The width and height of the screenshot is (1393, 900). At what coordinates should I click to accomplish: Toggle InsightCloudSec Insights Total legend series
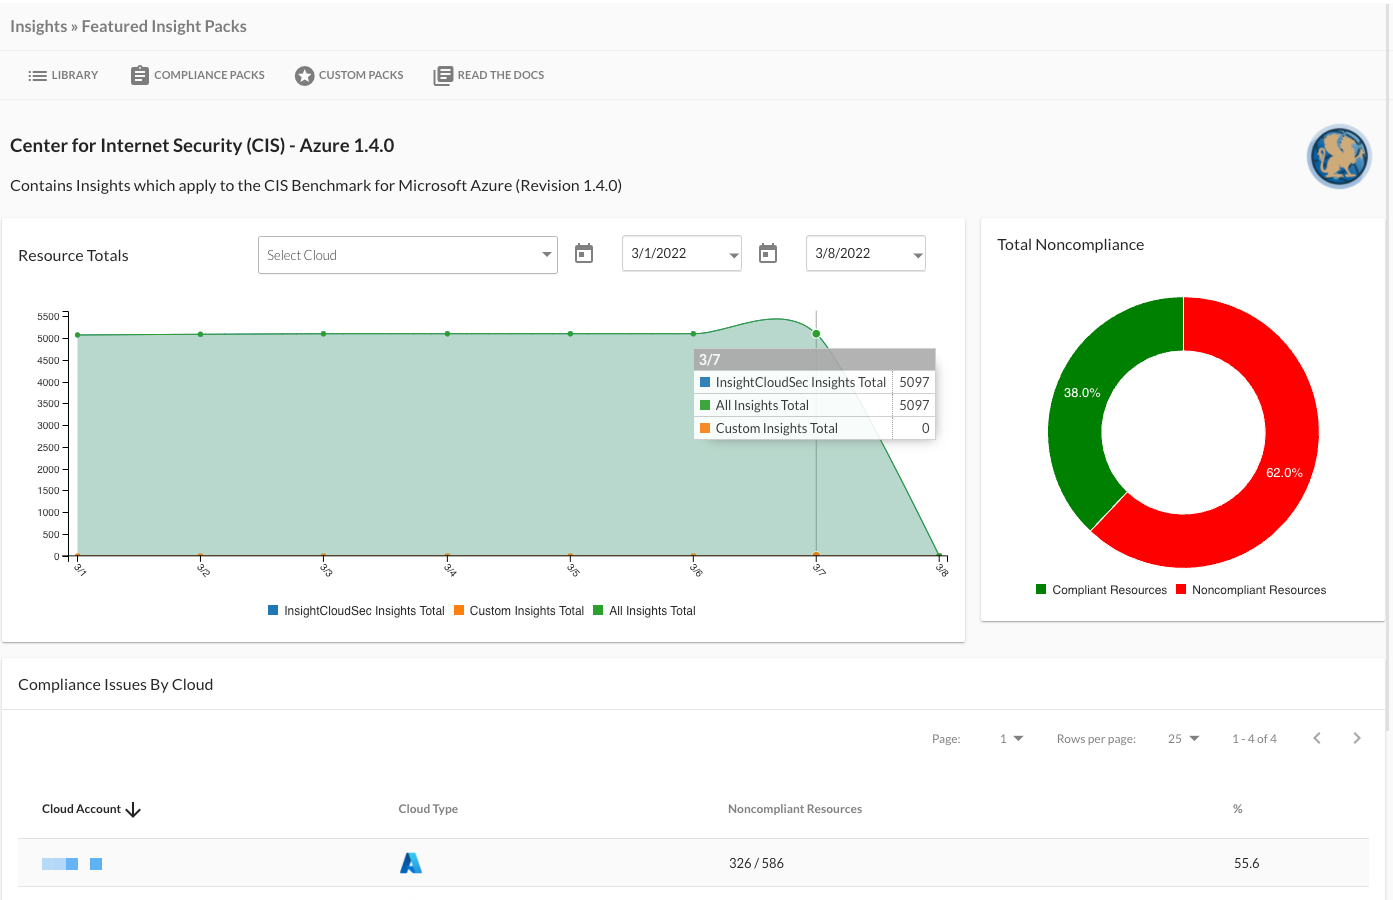(356, 611)
